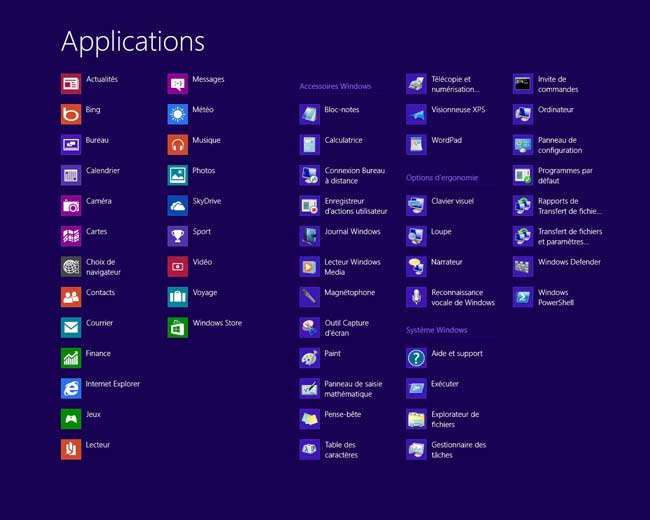Open the Cartes maps icon
This screenshot has width=650, height=520.
(71, 236)
